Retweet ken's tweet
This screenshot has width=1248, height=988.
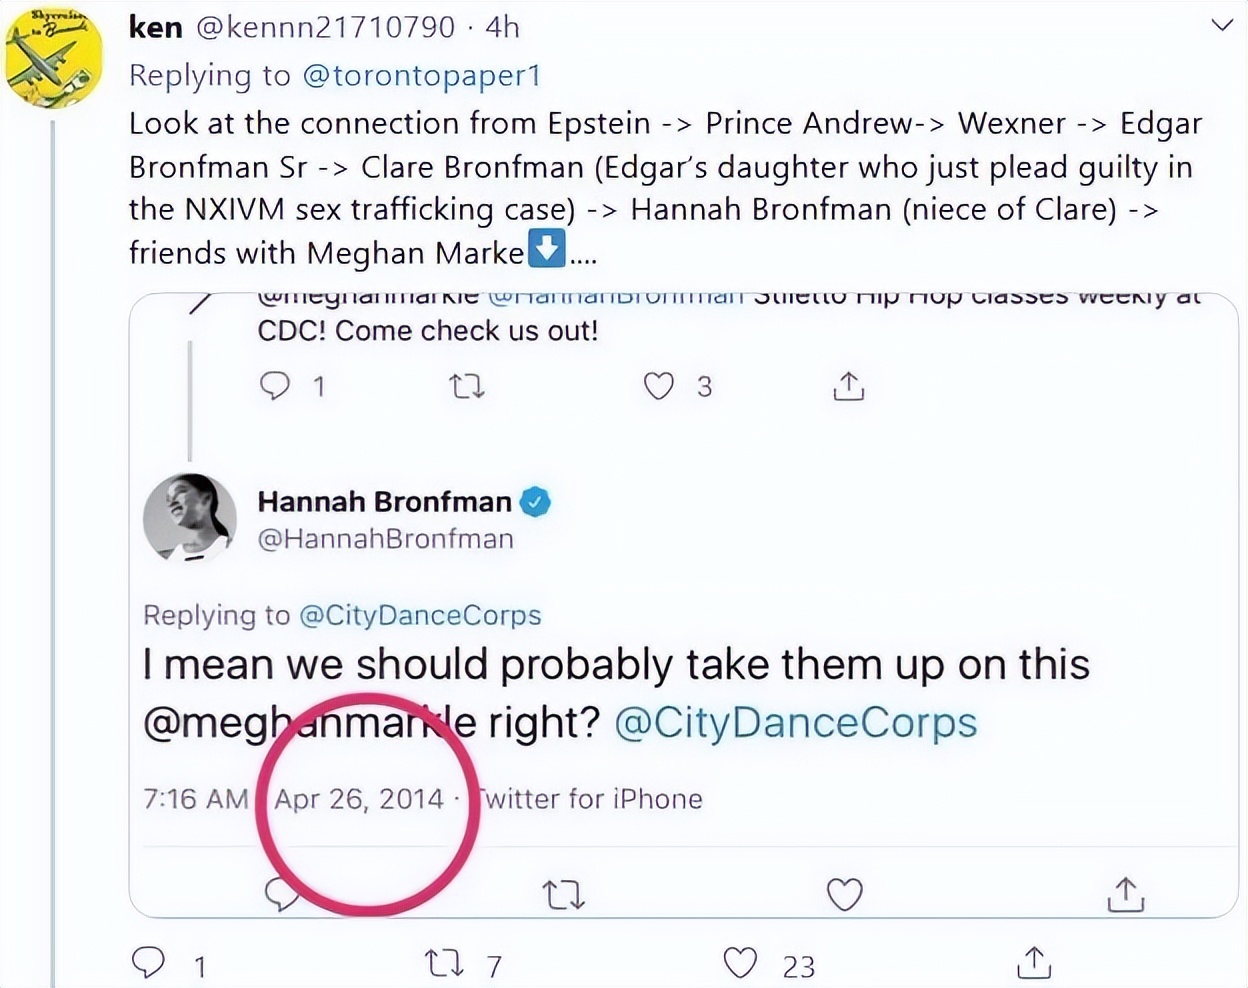pyautogui.click(x=444, y=963)
